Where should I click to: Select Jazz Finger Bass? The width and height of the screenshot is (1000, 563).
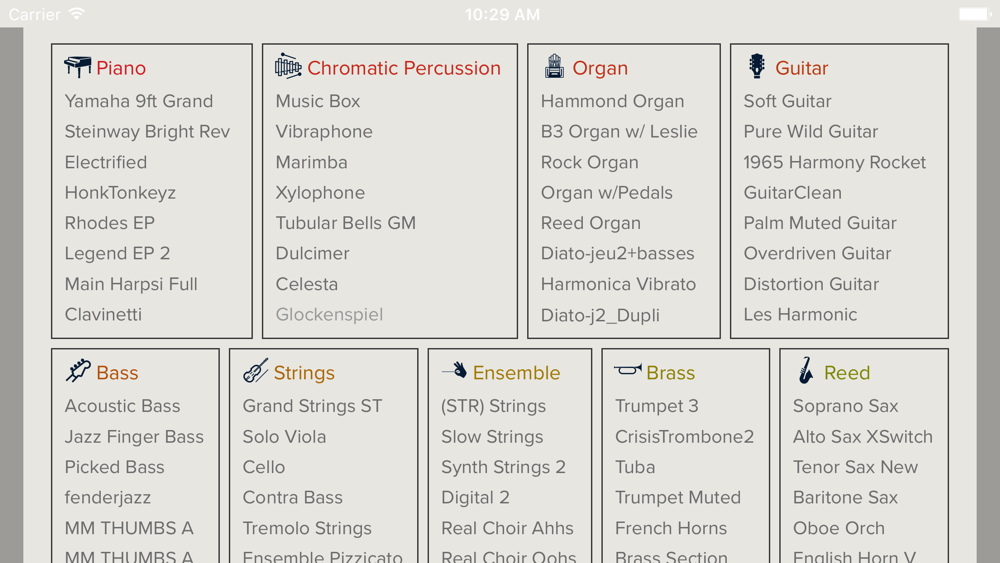134,437
